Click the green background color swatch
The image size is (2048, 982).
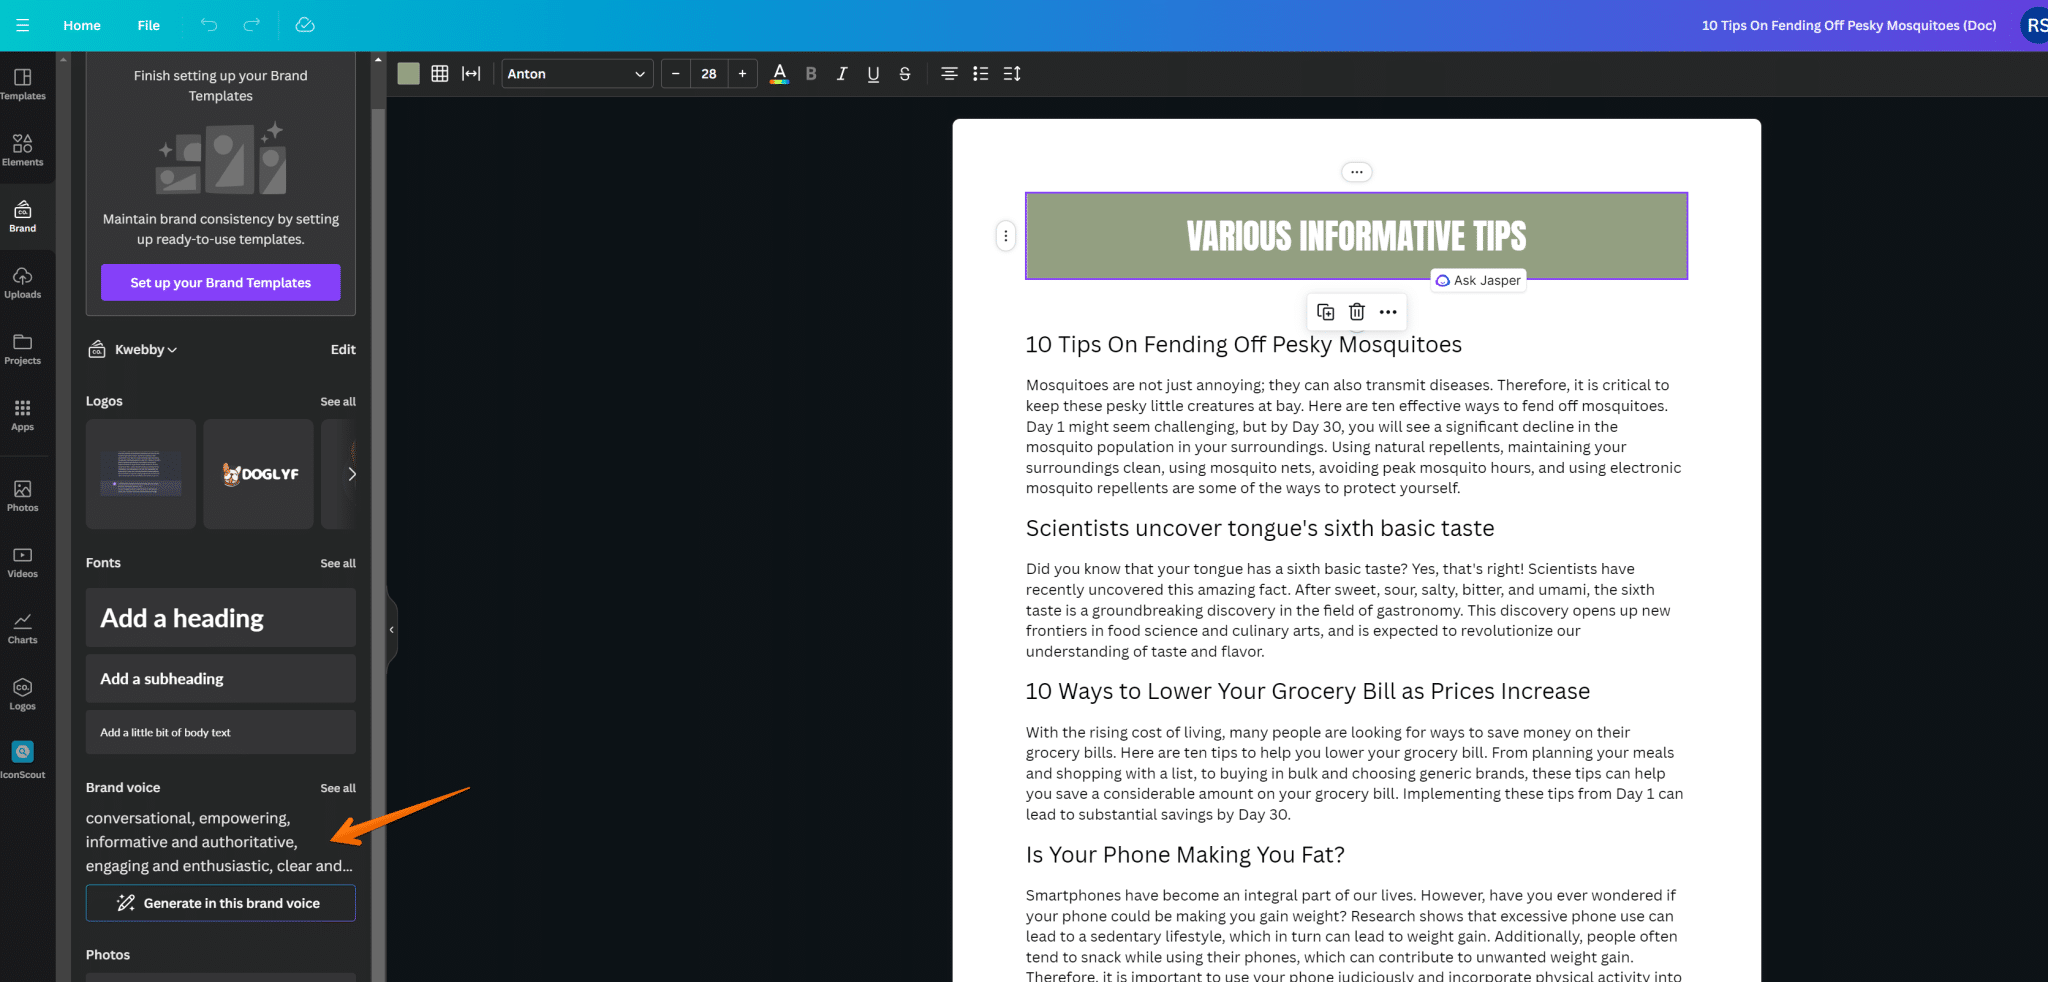coord(408,74)
